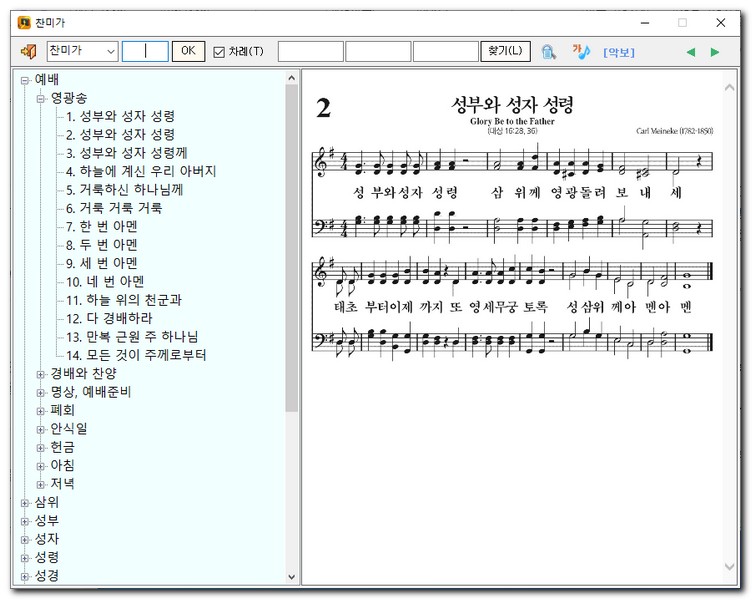The width and height of the screenshot is (753, 600).
Task: Click the 찾기(L) search button
Action: click(506, 51)
